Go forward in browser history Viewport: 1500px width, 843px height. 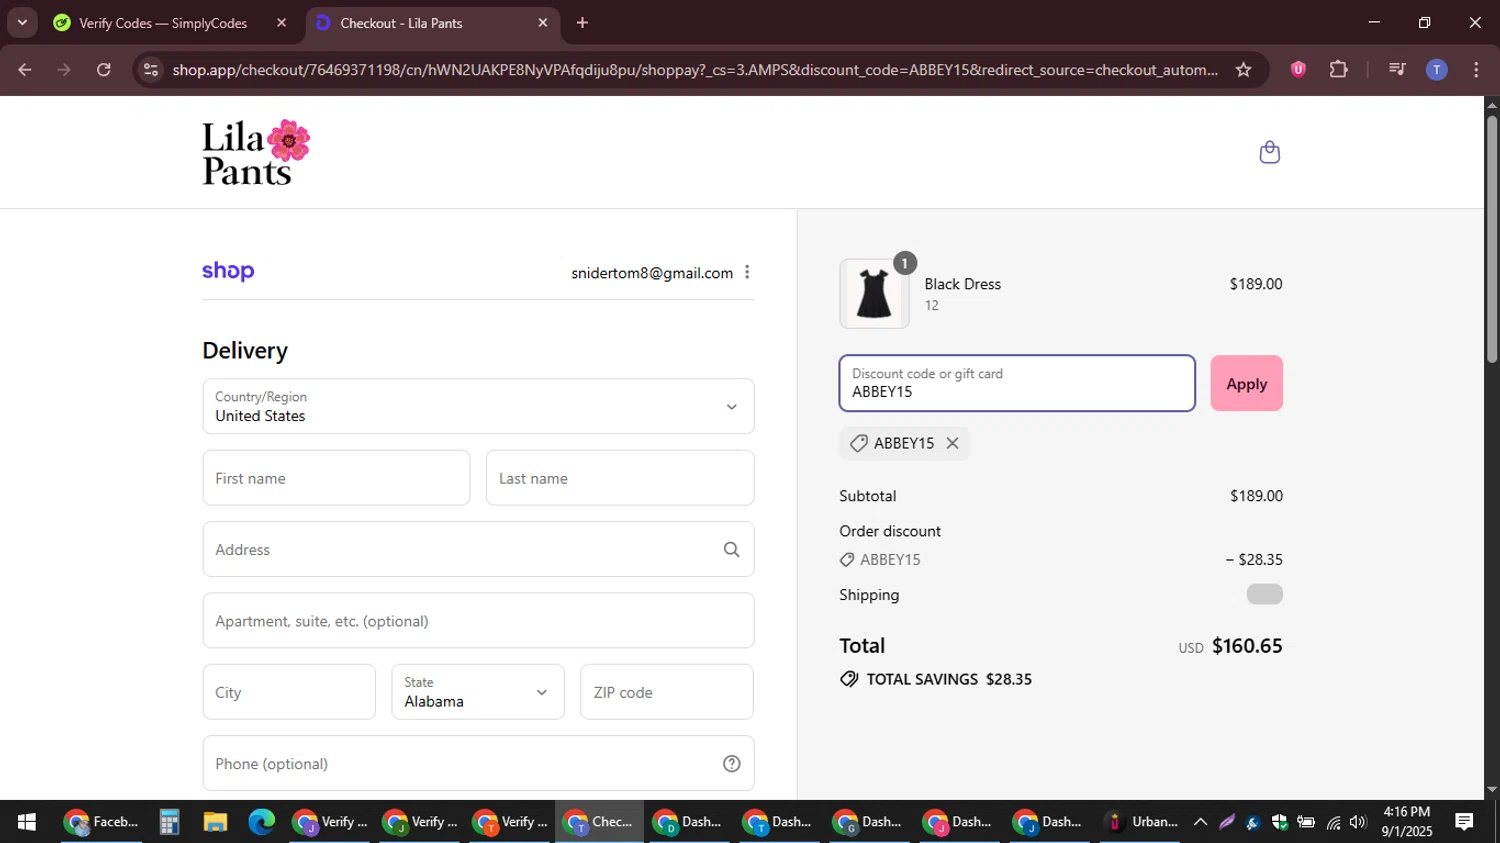click(x=64, y=69)
